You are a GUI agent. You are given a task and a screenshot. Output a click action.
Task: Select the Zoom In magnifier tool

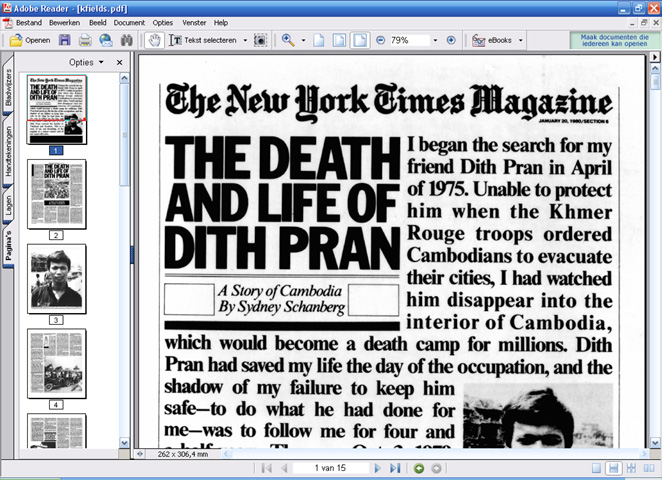[x=288, y=41]
